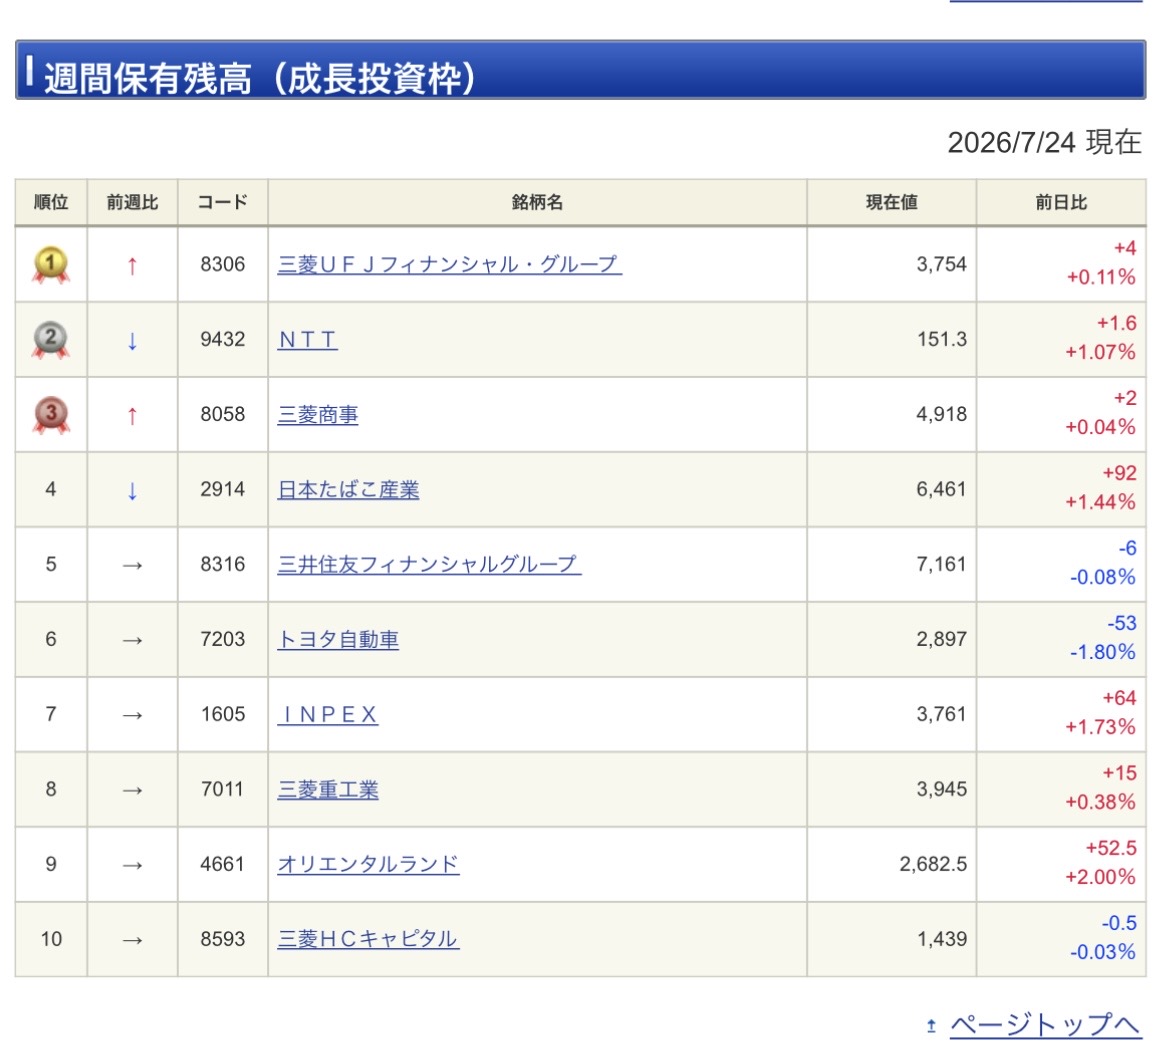This screenshot has height=1045, width=1170.
Task: Click stock code 1605
Action: pos(222,714)
